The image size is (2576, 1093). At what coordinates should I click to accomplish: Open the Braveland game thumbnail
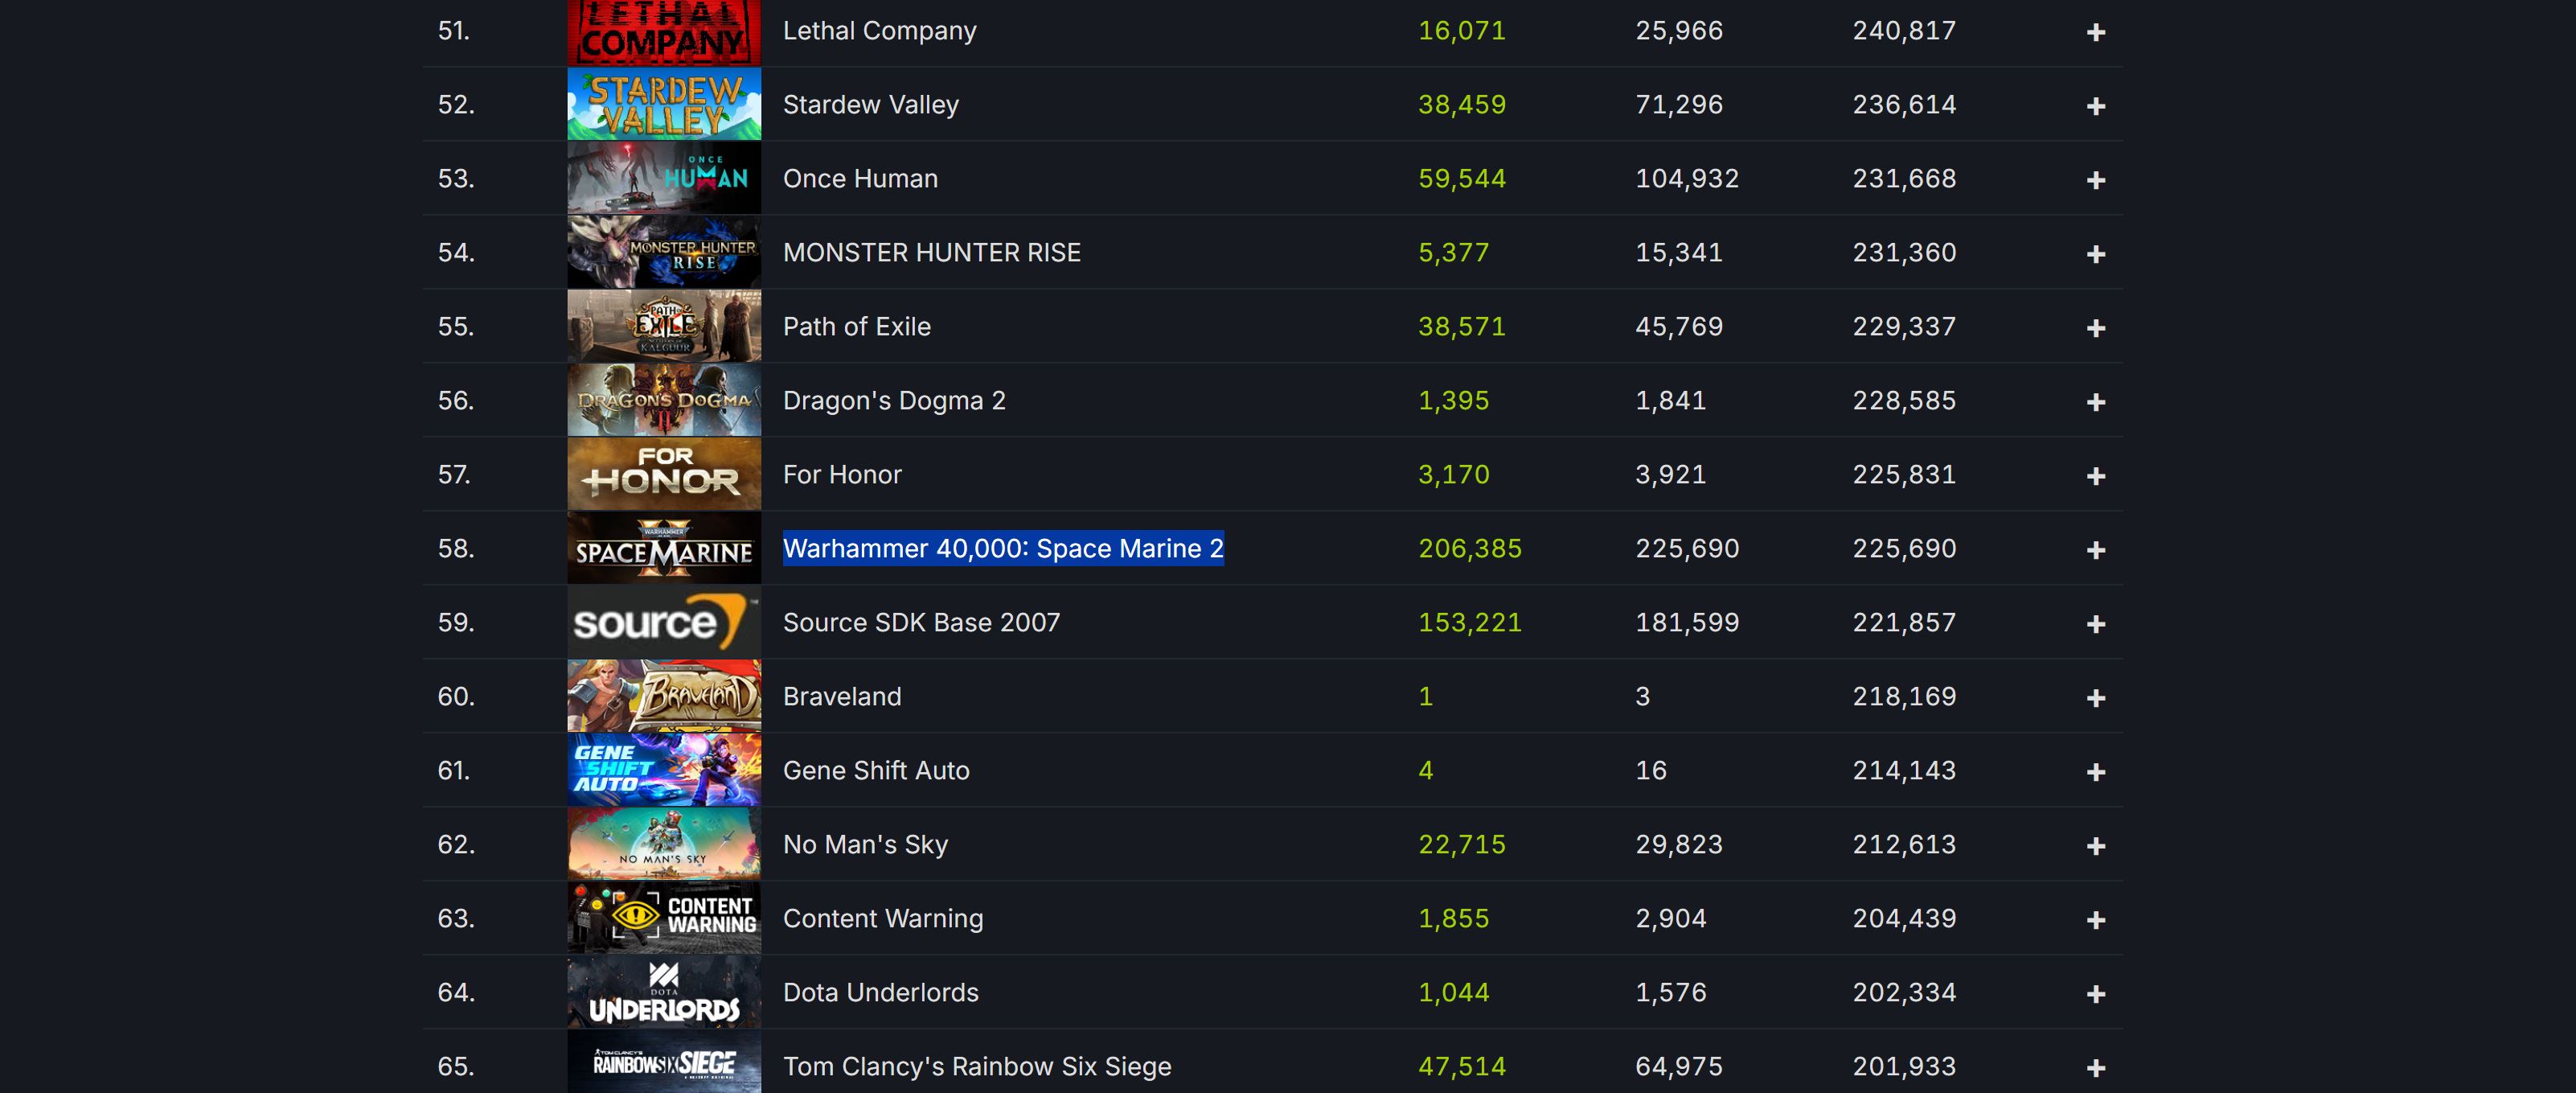[664, 696]
